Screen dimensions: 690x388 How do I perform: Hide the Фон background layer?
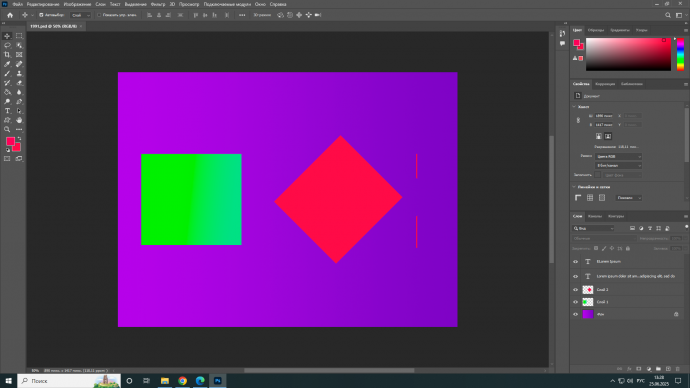click(x=575, y=315)
